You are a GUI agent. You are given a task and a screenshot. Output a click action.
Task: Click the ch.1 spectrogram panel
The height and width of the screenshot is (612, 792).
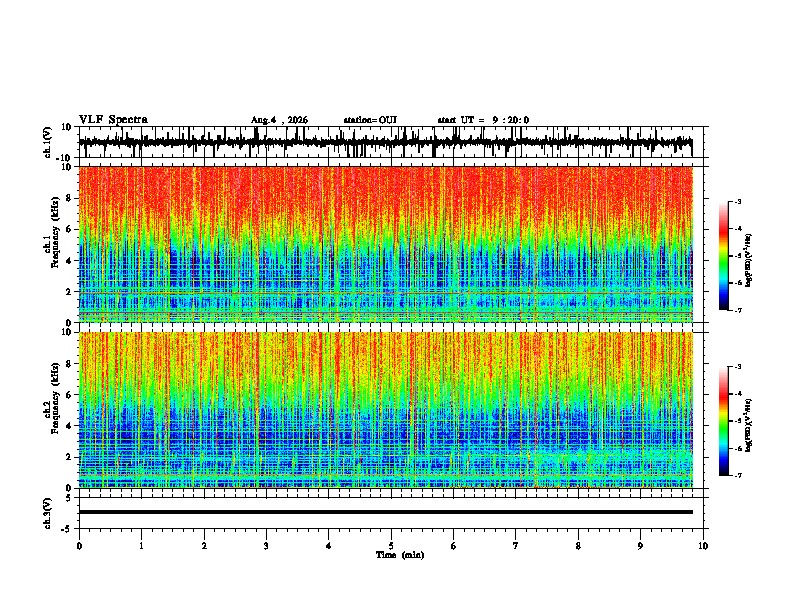pos(385,244)
